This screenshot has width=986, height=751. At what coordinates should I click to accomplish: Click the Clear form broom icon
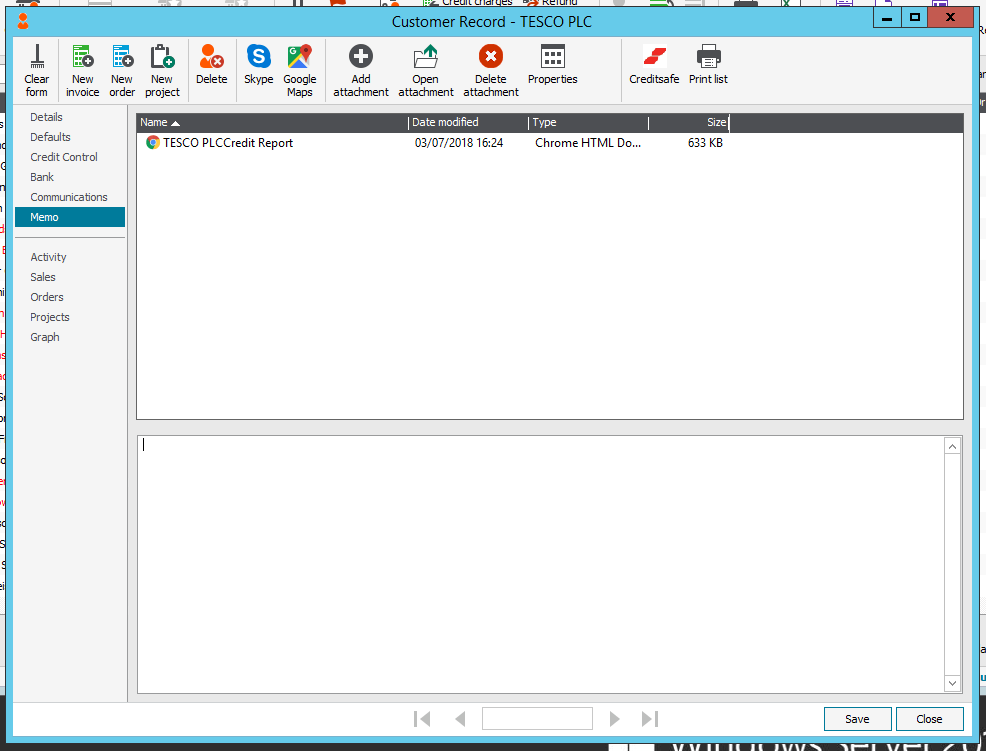tap(37, 57)
